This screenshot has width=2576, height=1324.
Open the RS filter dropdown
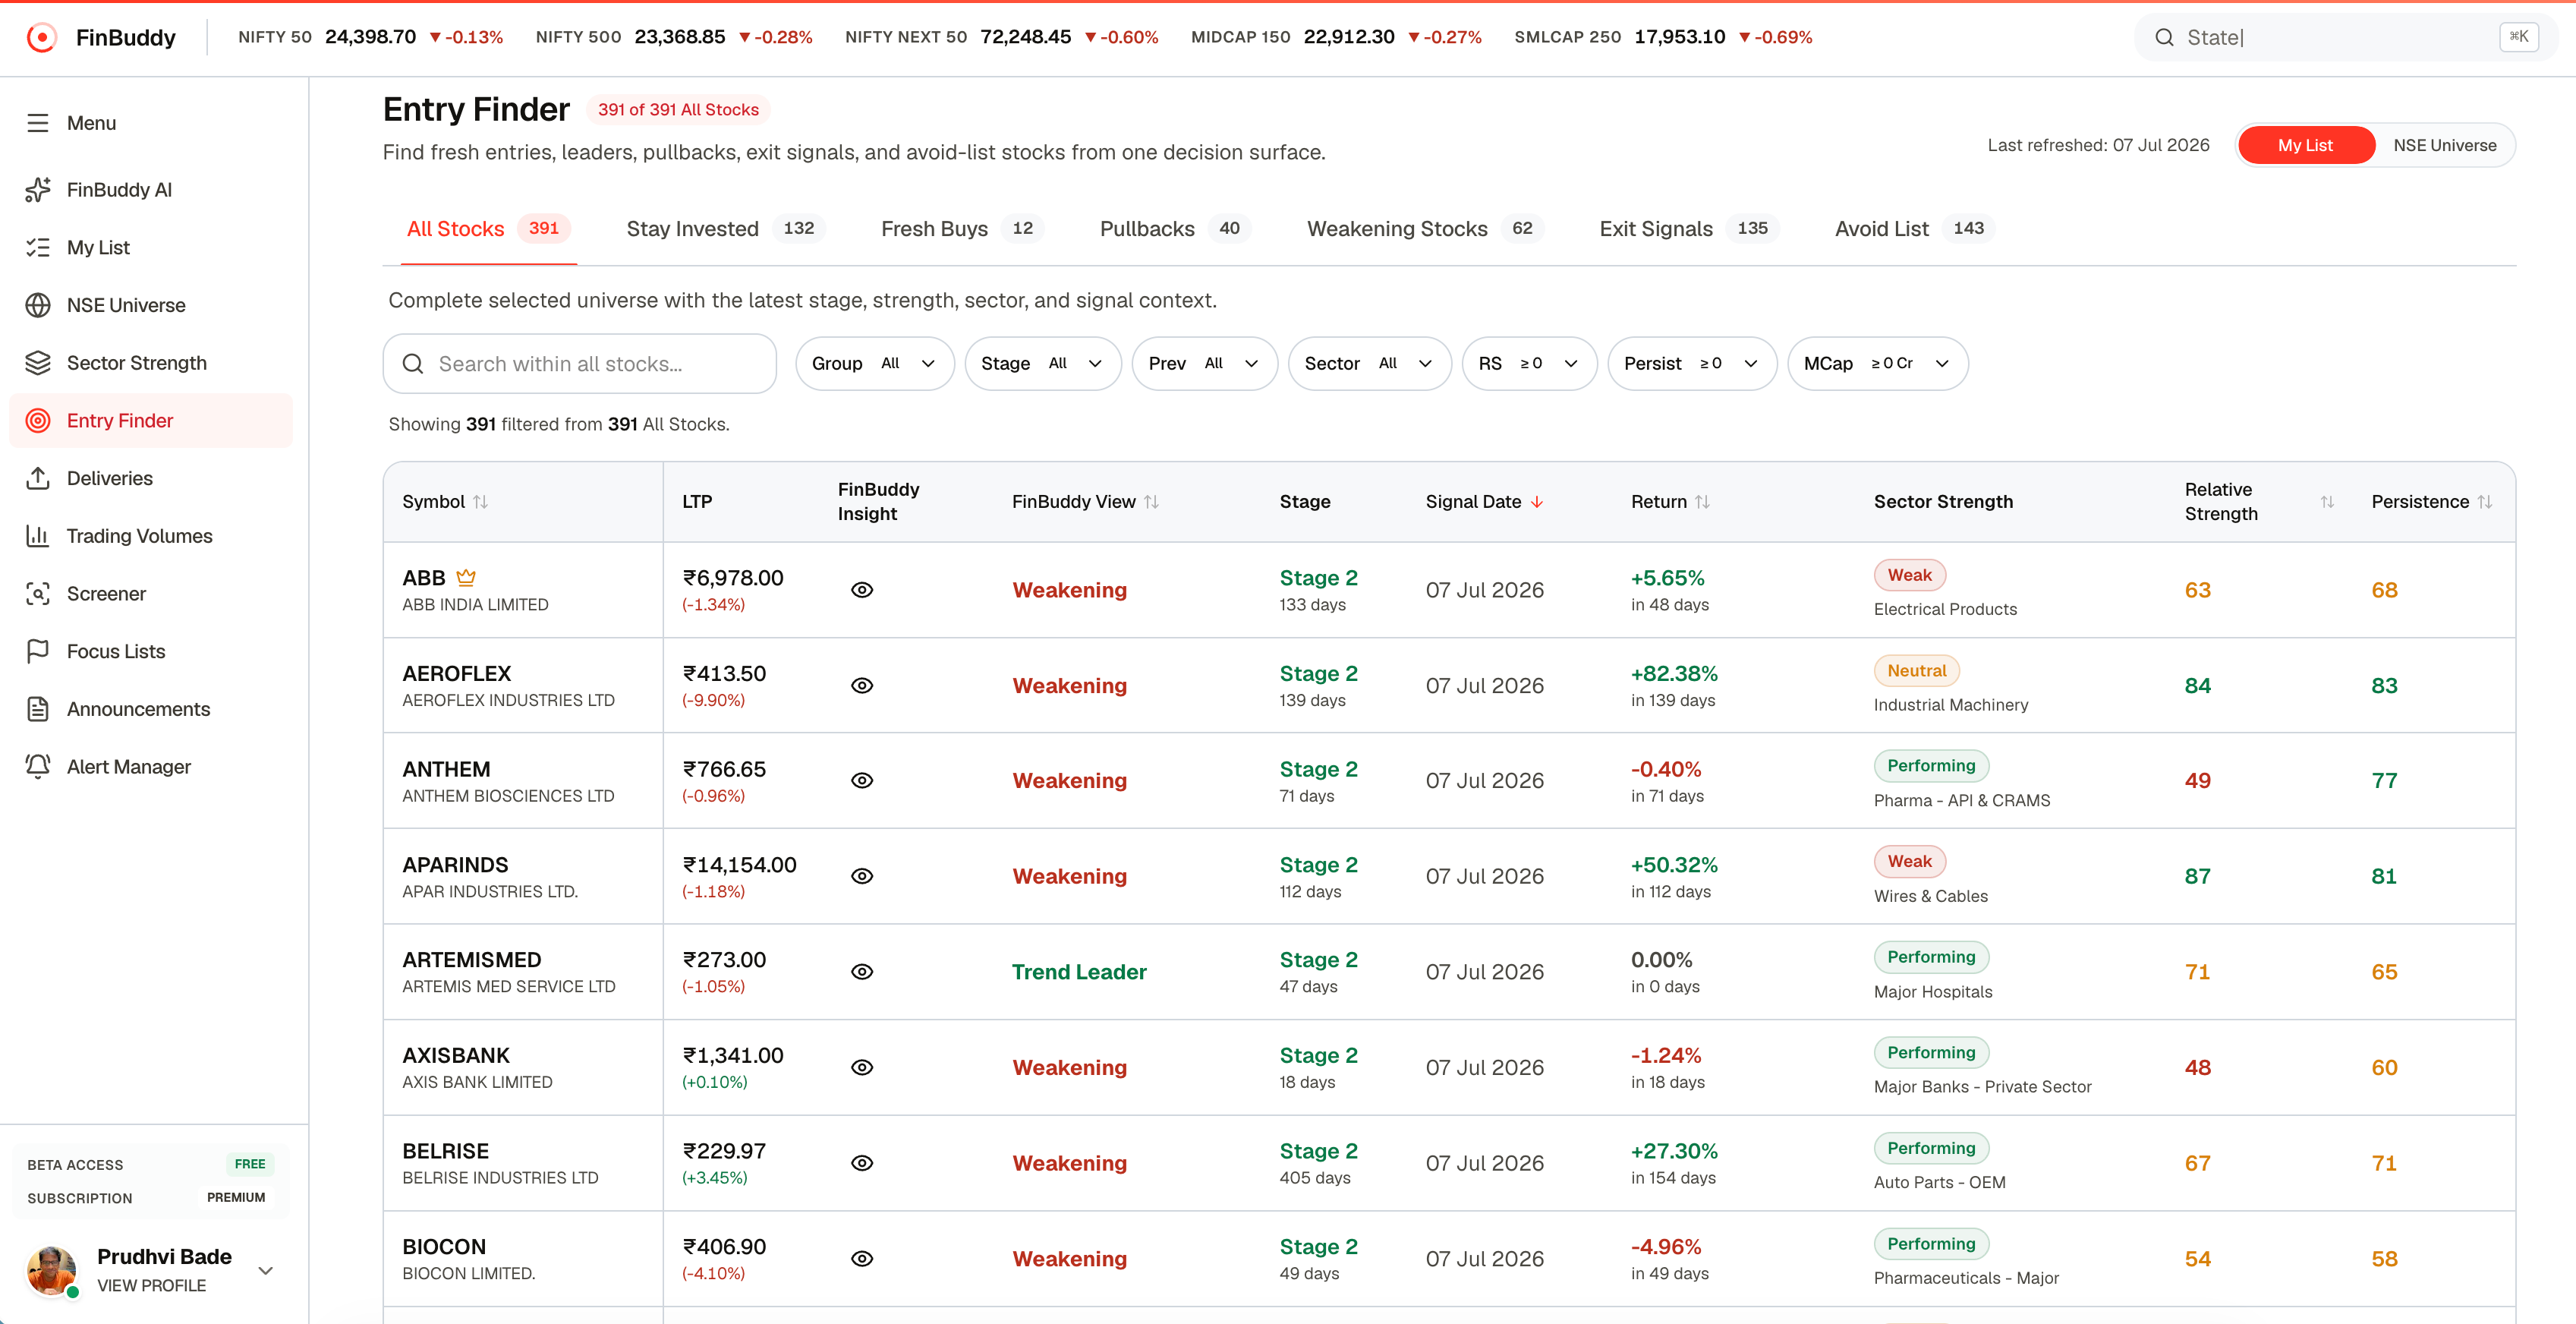pyautogui.click(x=1529, y=364)
